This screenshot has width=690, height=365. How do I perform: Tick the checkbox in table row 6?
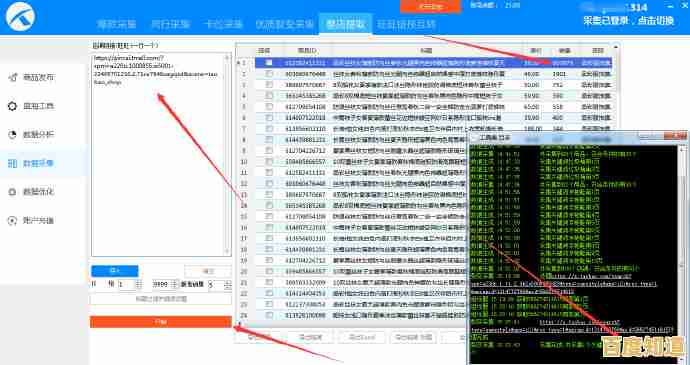[x=269, y=118]
